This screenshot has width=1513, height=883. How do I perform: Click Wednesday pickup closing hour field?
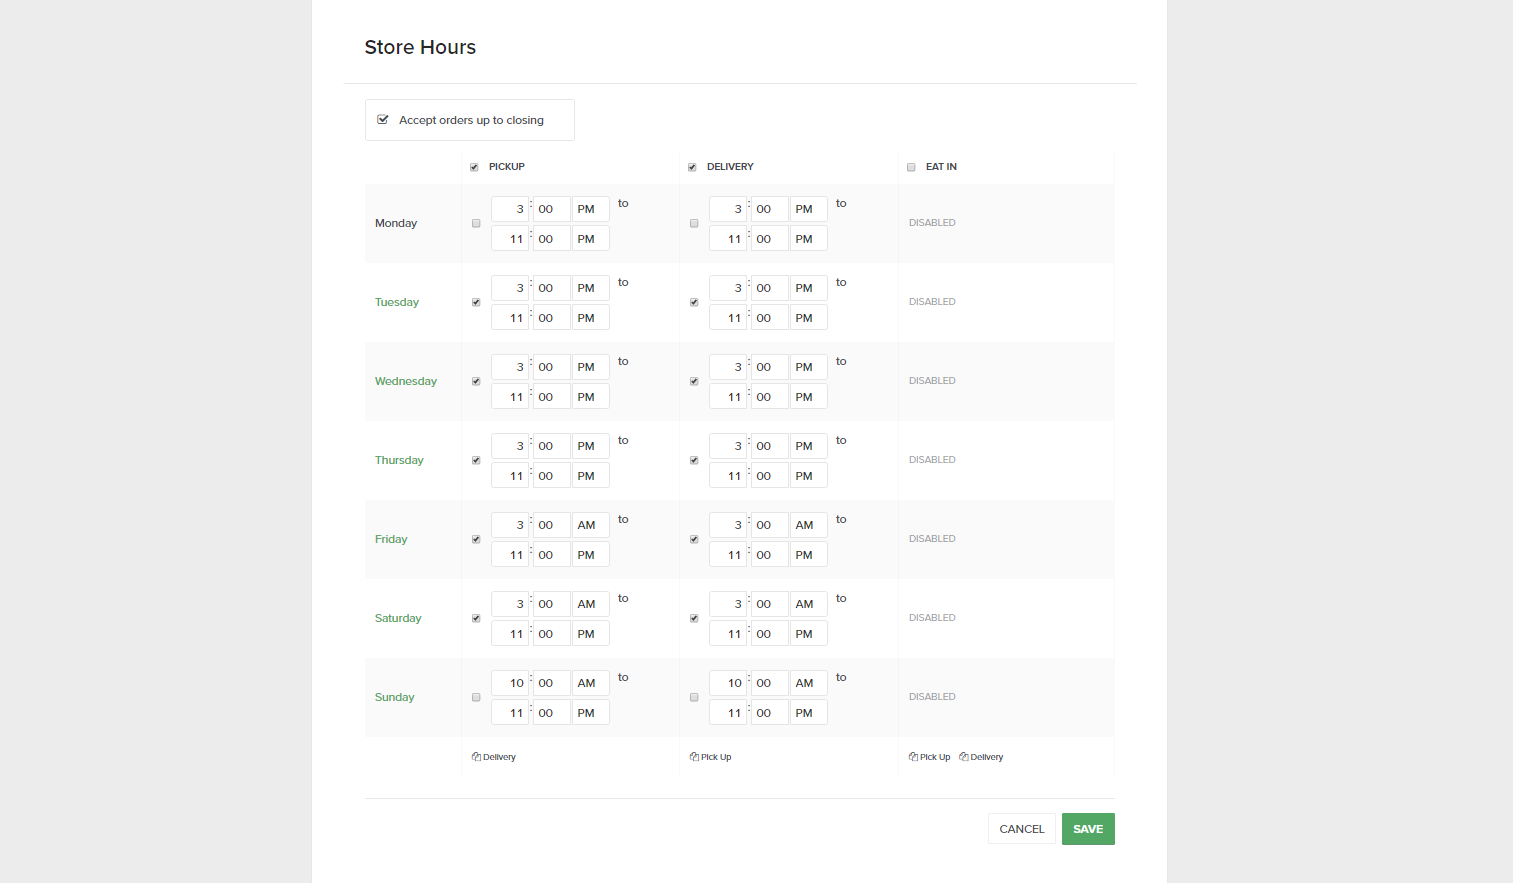click(x=510, y=397)
